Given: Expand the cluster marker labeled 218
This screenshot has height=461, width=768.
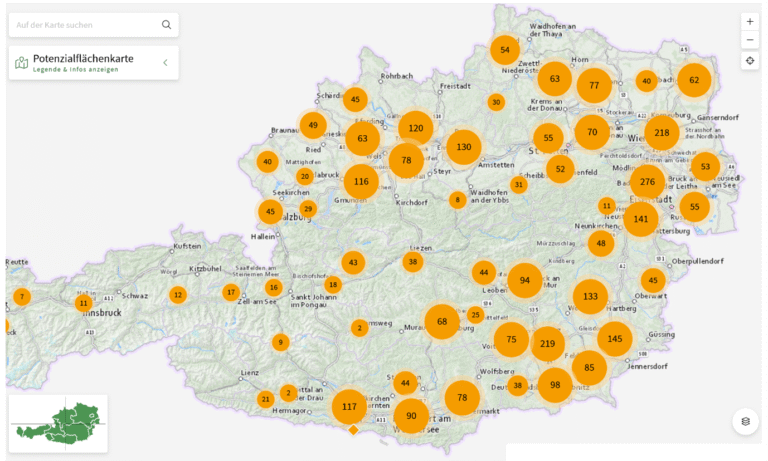Looking at the screenshot, I should point(661,132).
